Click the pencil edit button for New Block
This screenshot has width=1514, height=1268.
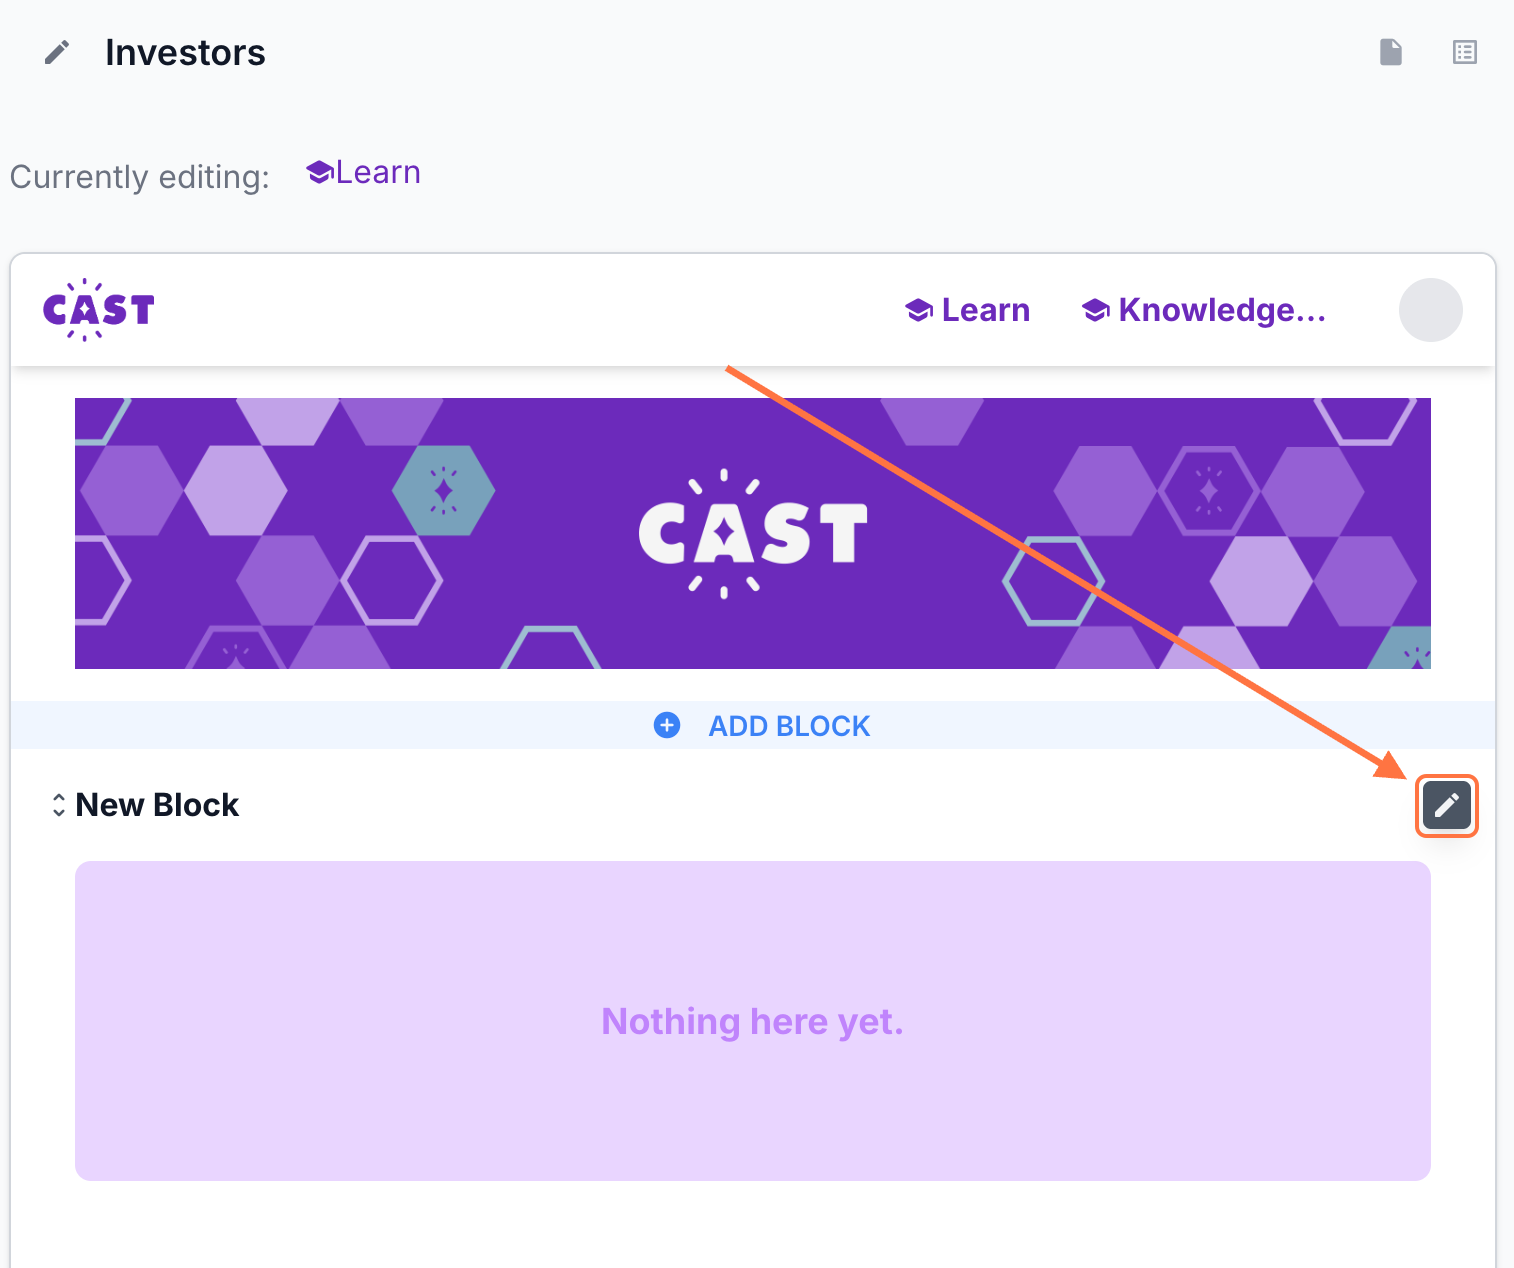pyautogui.click(x=1446, y=805)
